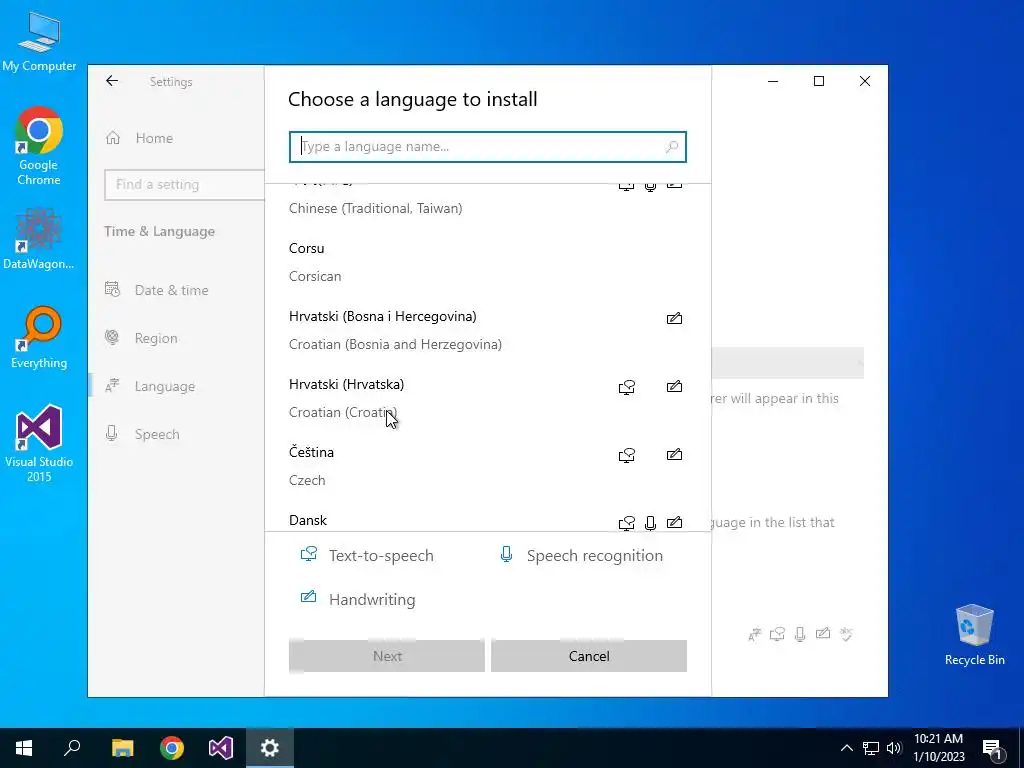Click handwriting icon in Dansk row
The image size is (1024, 768).
(x=674, y=522)
